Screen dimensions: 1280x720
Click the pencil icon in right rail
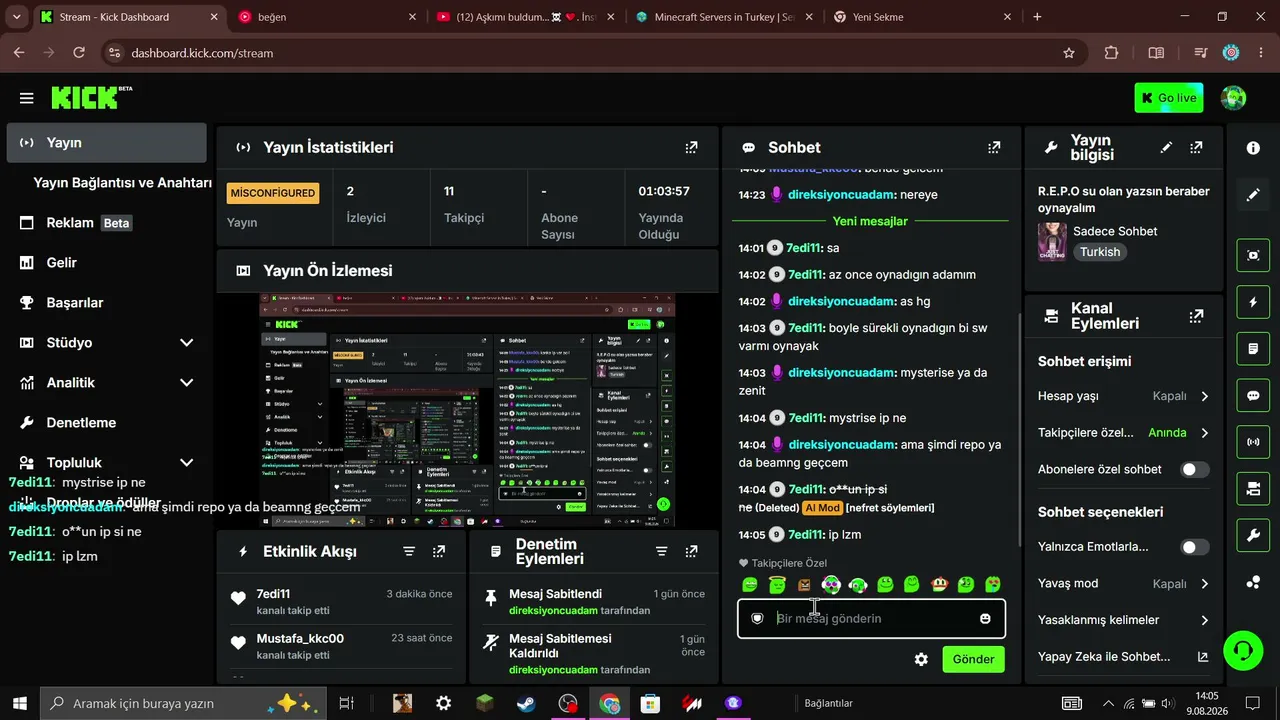(1253, 195)
